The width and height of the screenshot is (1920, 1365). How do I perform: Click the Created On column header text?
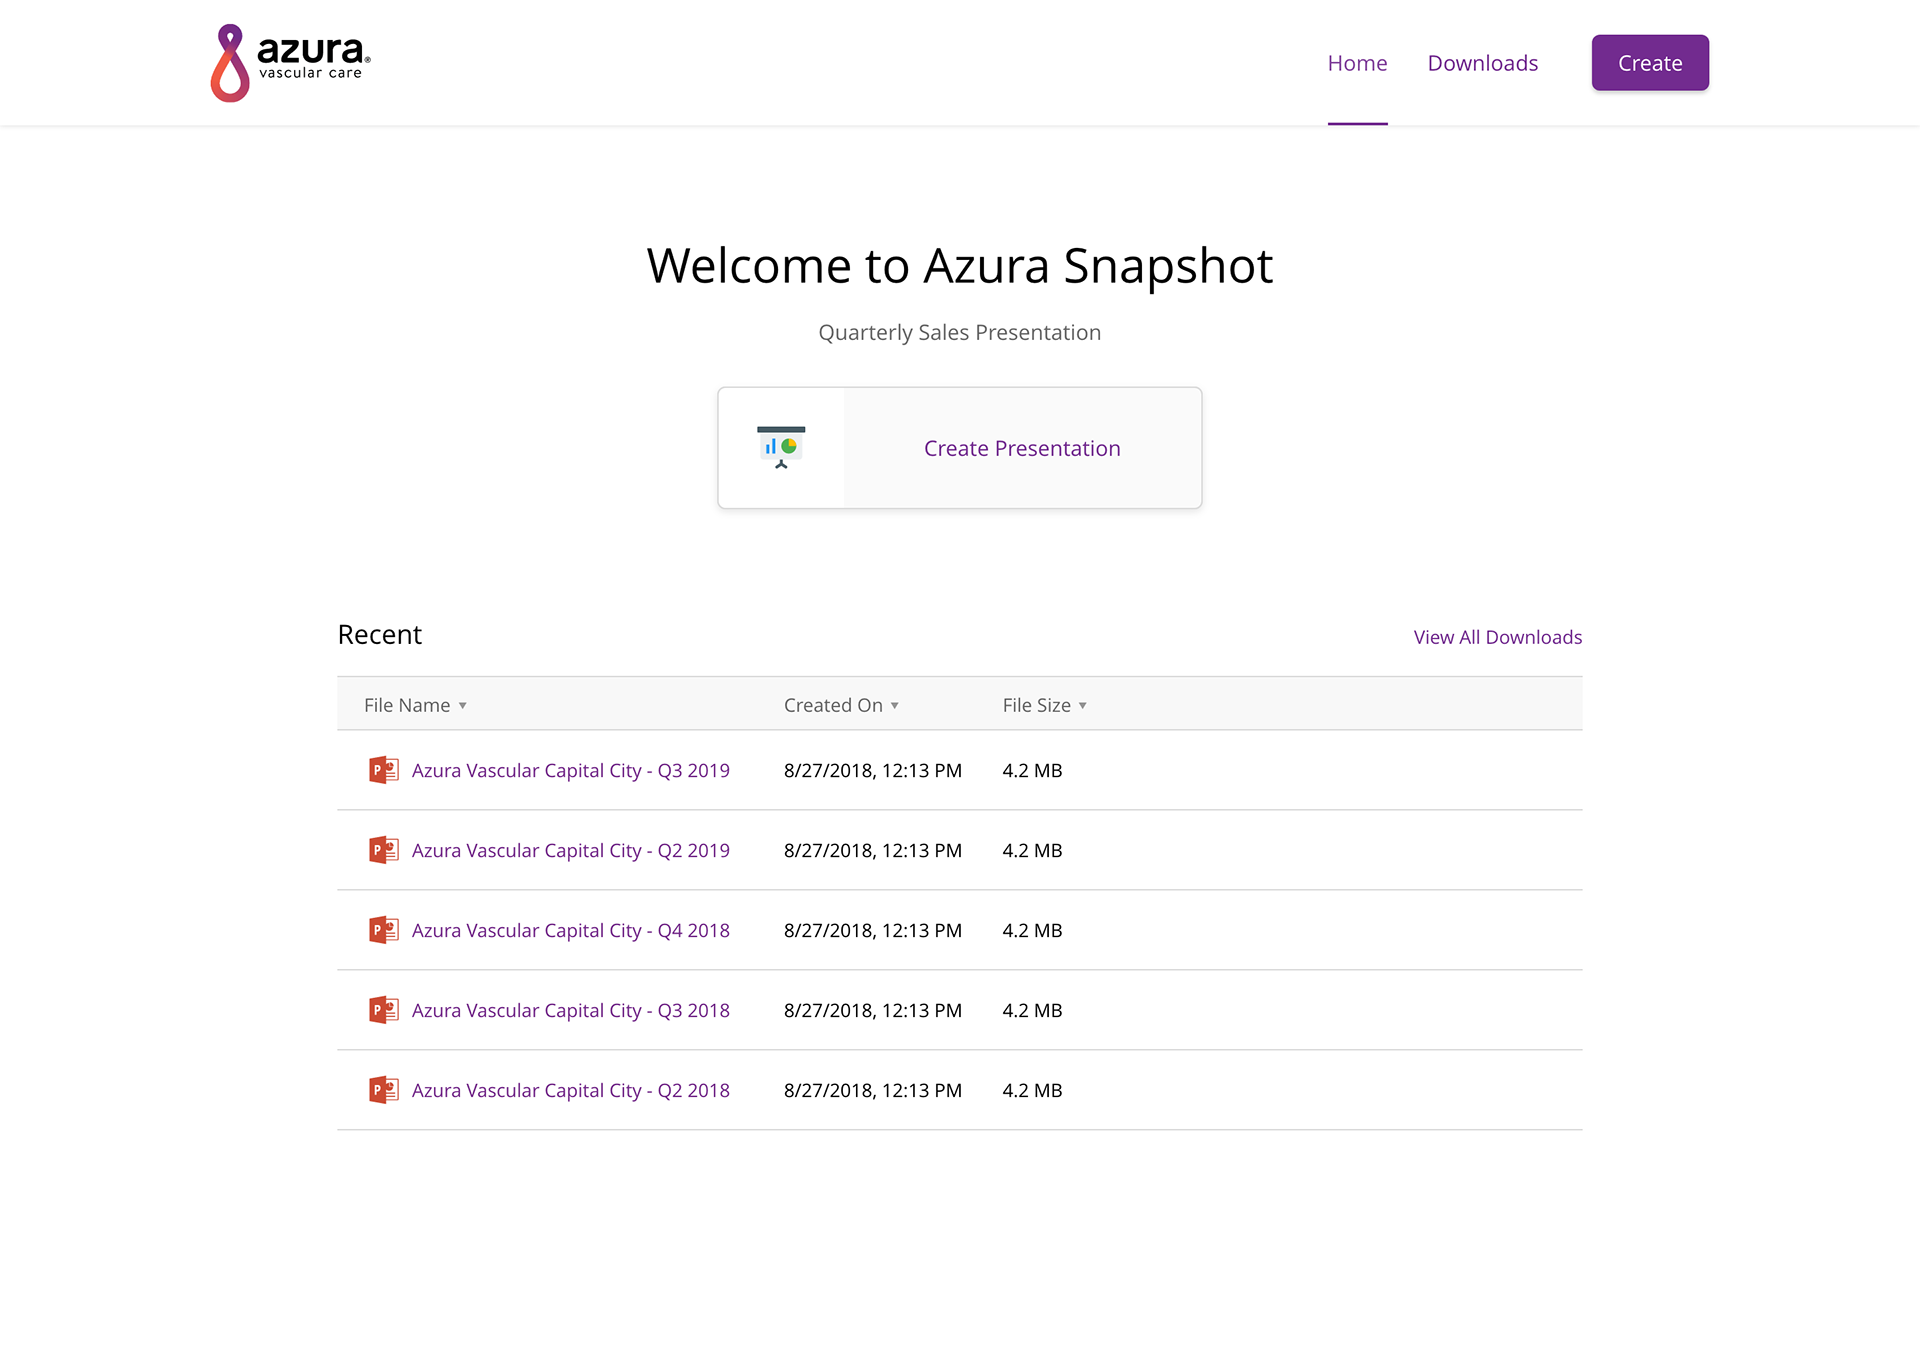[x=833, y=705]
